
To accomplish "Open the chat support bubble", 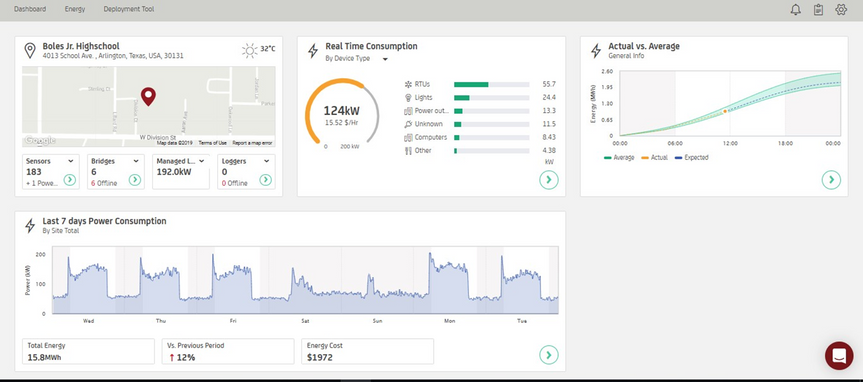I will (839, 355).
